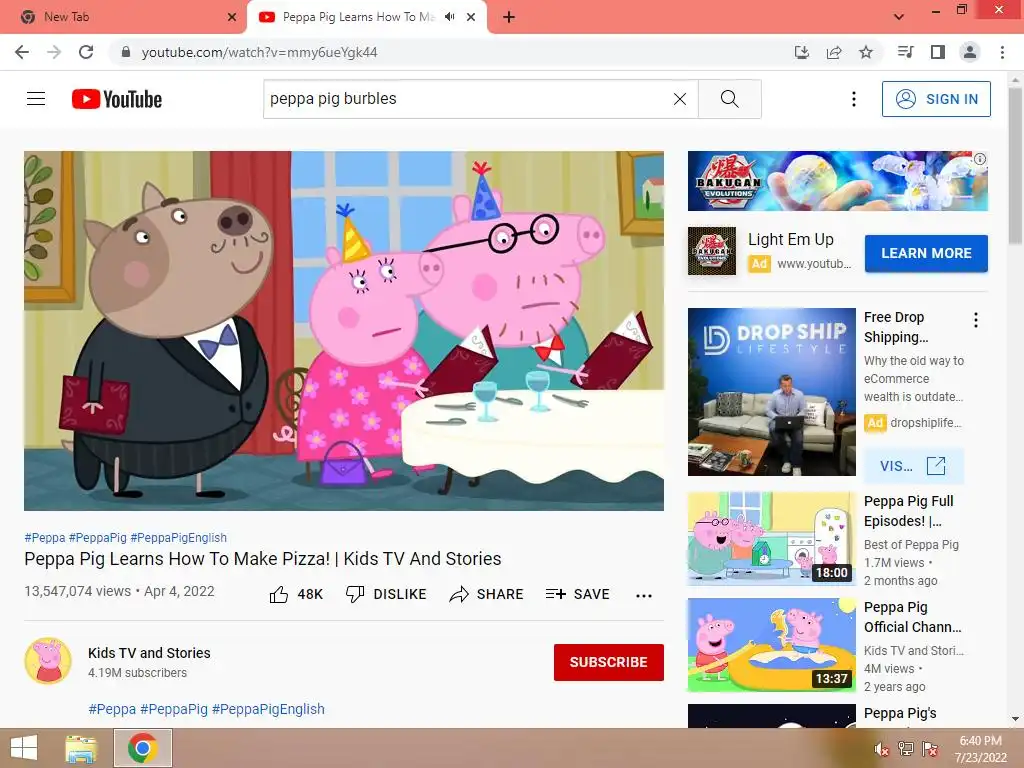This screenshot has width=1024, height=768.
Task: Go to the YouTube home logo
Action: click(117, 99)
